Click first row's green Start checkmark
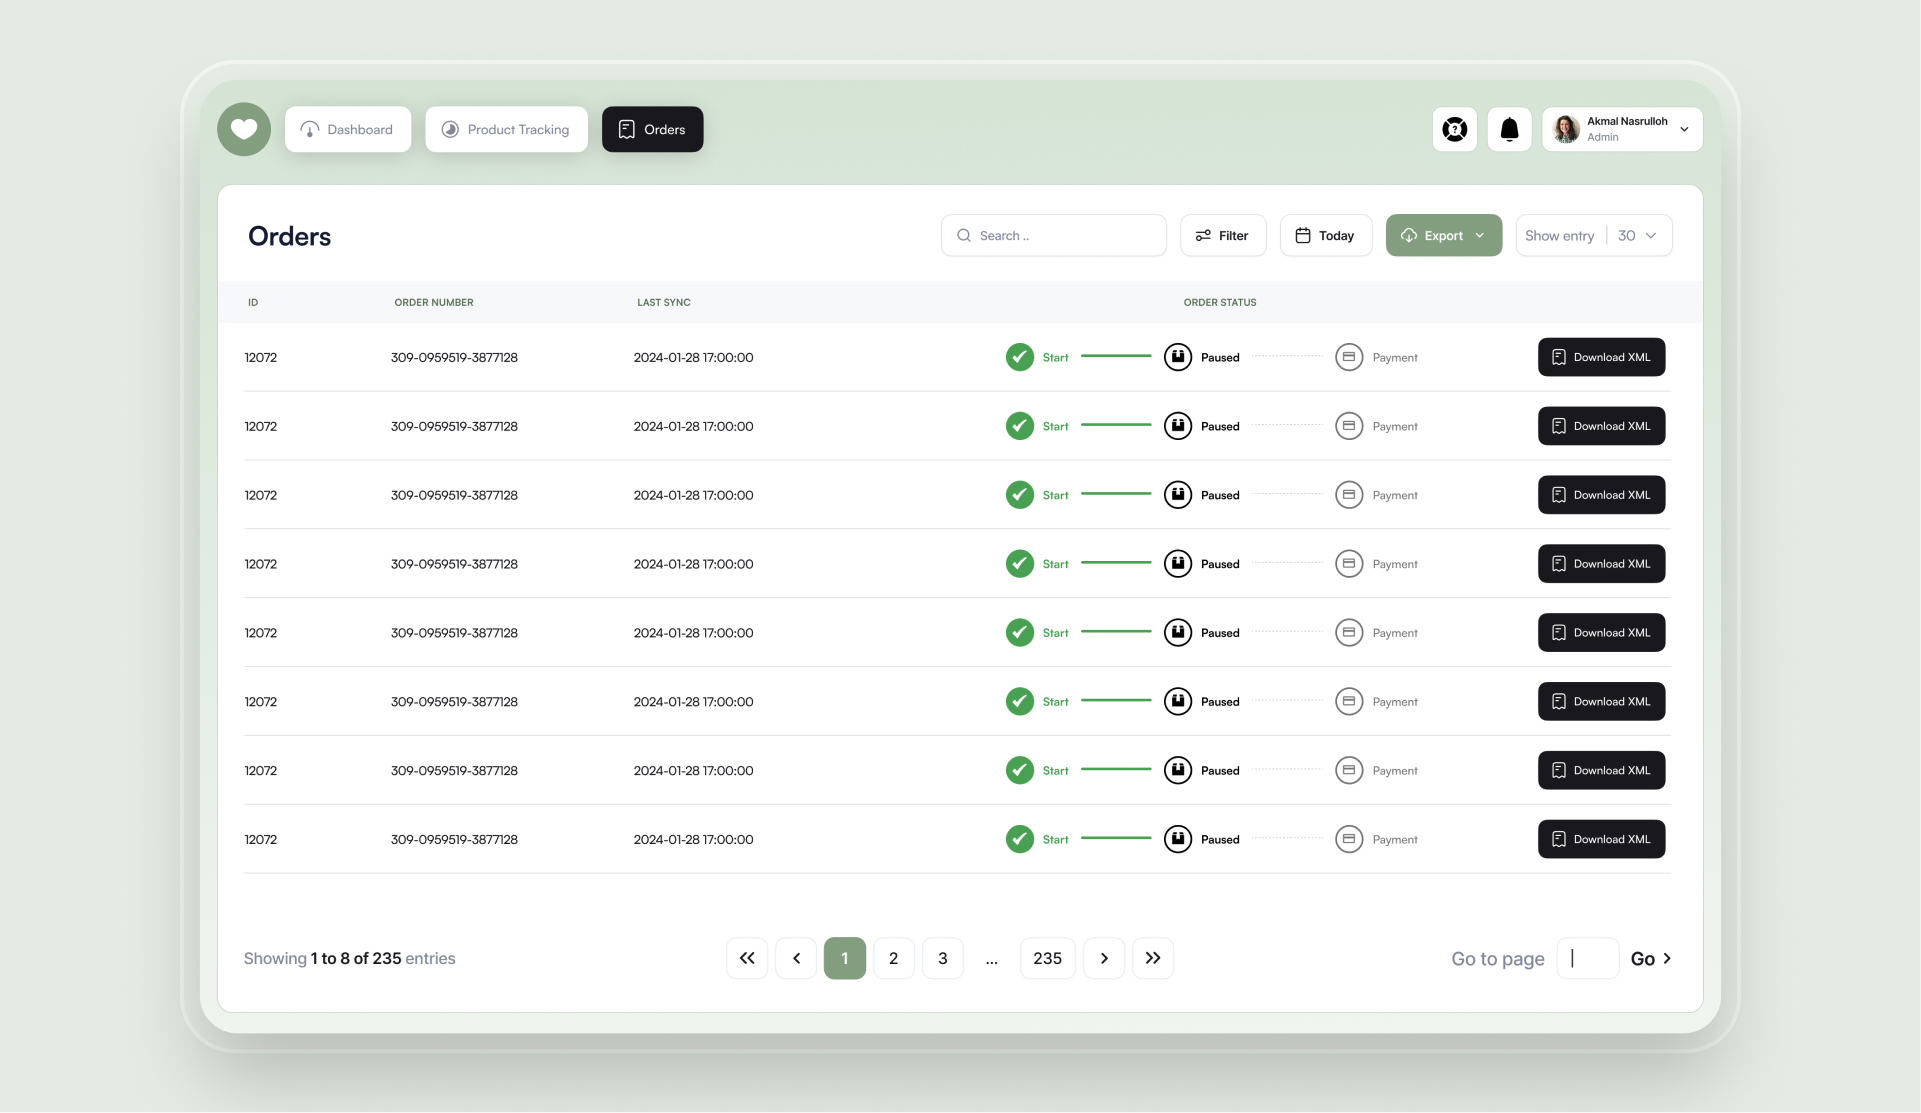 click(x=1019, y=357)
